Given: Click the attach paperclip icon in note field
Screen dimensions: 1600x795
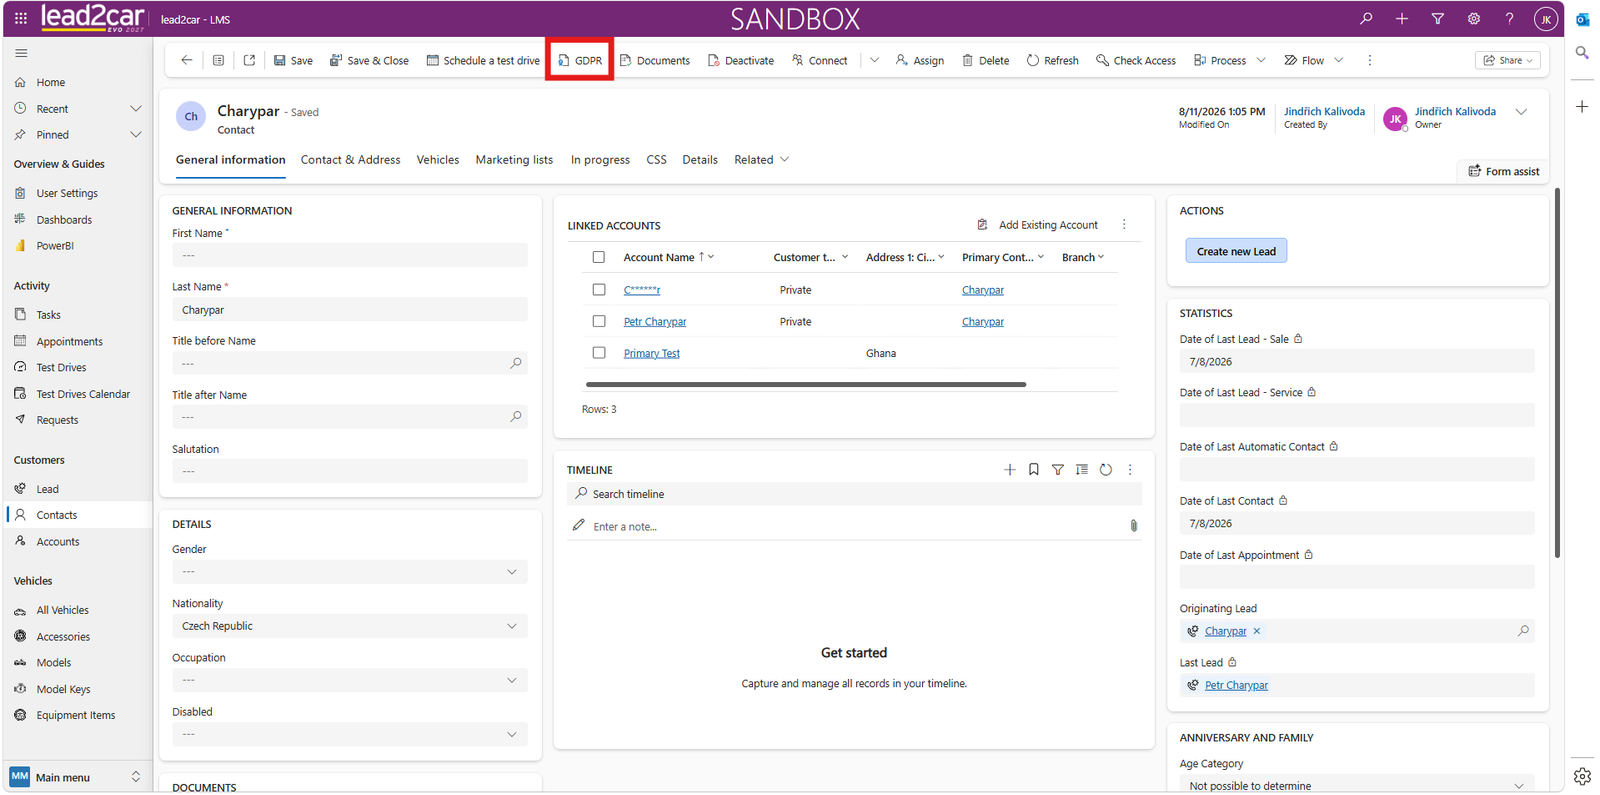Looking at the screenshot, I should tap(1133, 526).
